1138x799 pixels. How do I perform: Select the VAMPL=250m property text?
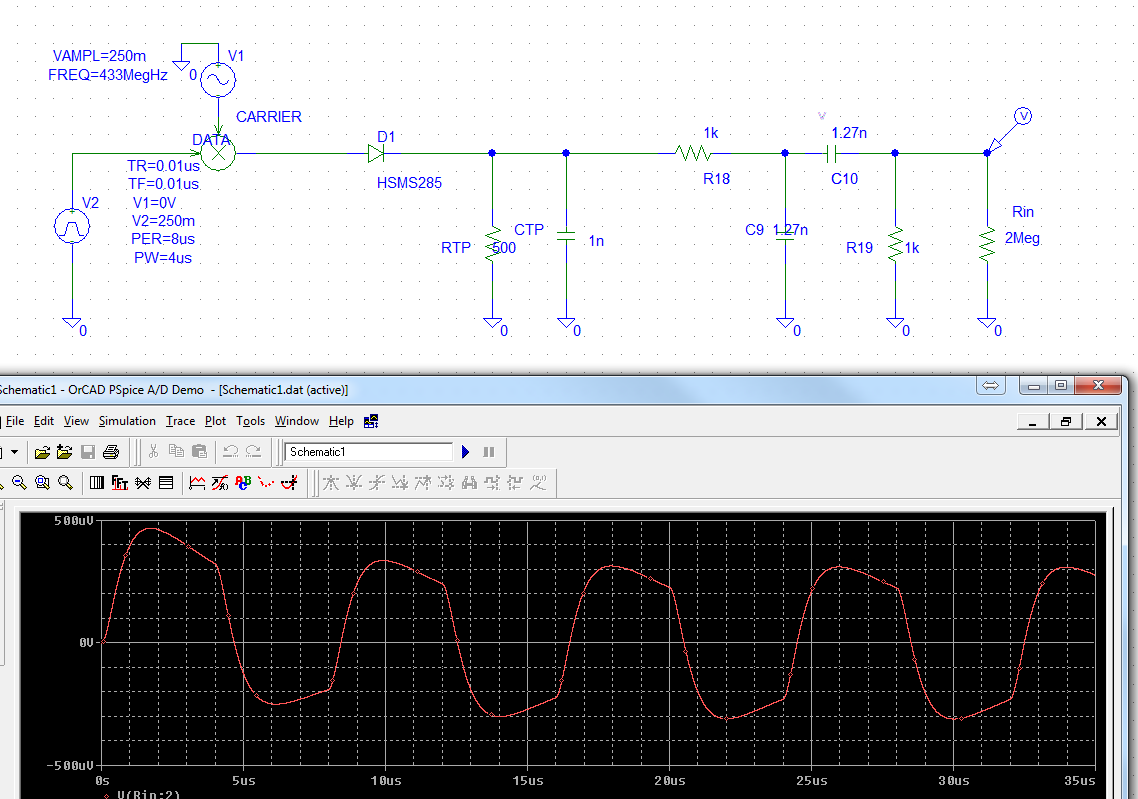tap(99, 56)
